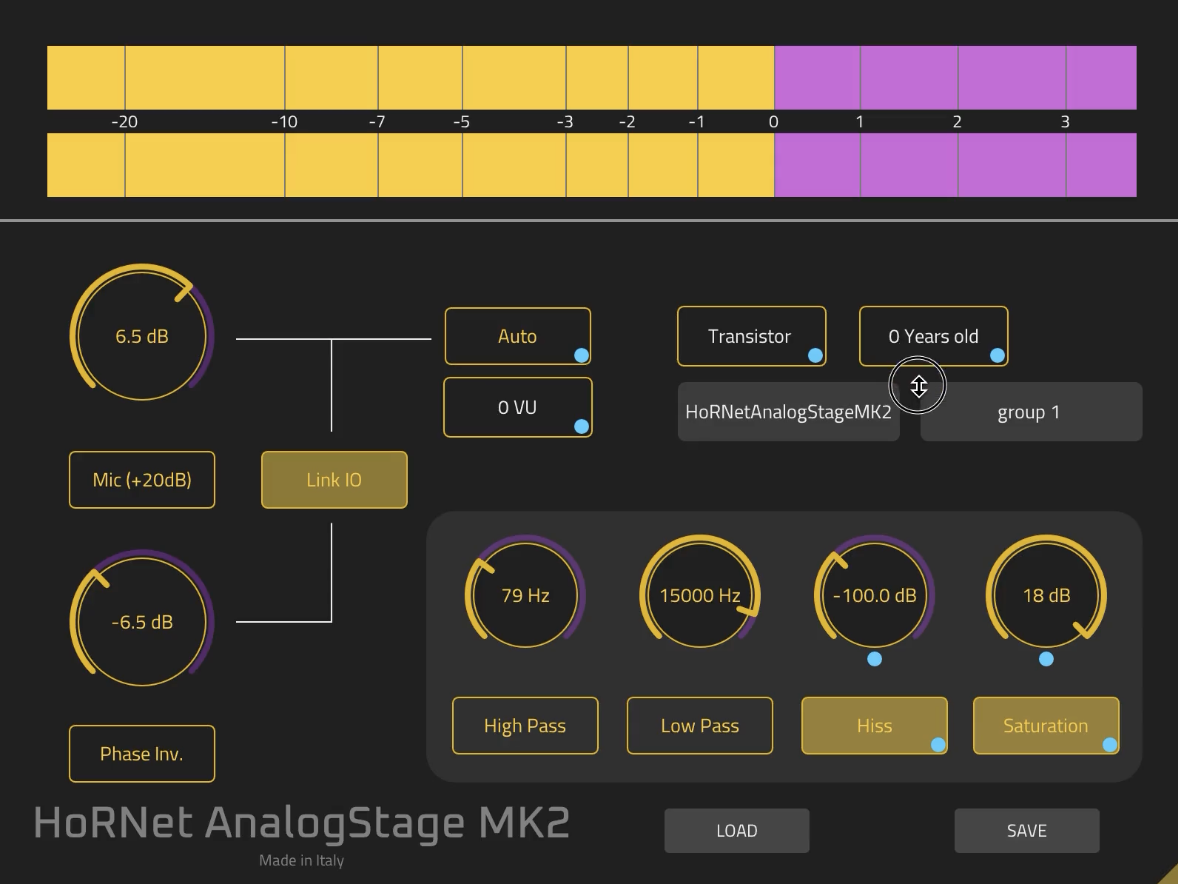This screenshot has width=1178, height=884.
Task: Click the -10 meter scale label
Action: pos(284,122)
